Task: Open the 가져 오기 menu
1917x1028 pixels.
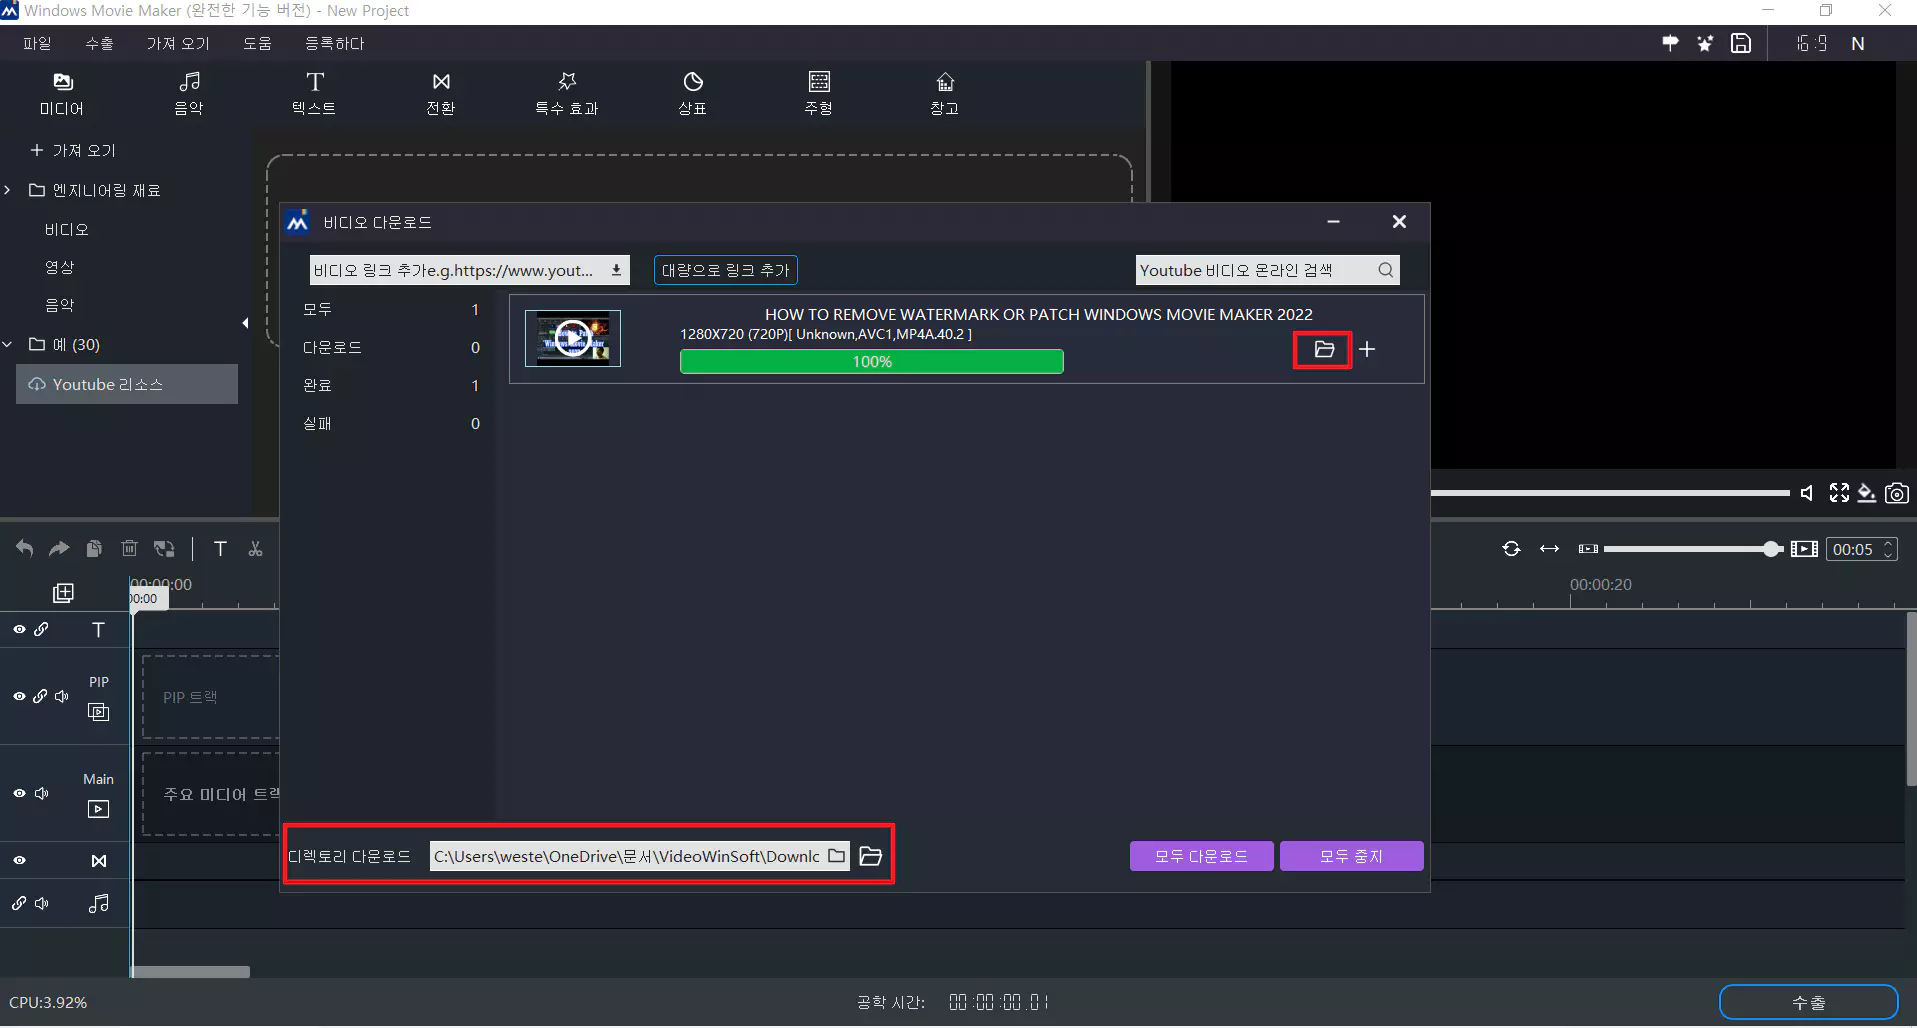Action: (178, 43)
